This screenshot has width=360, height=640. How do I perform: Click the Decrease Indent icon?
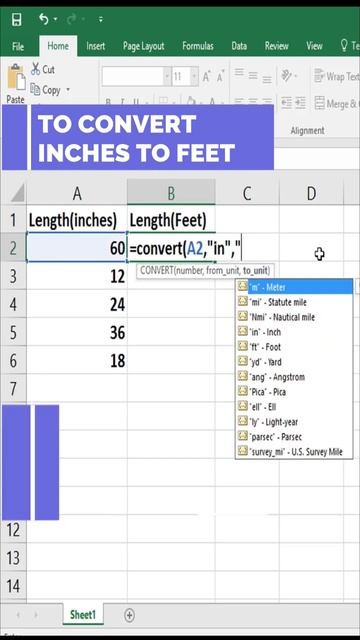coord(287,102)
